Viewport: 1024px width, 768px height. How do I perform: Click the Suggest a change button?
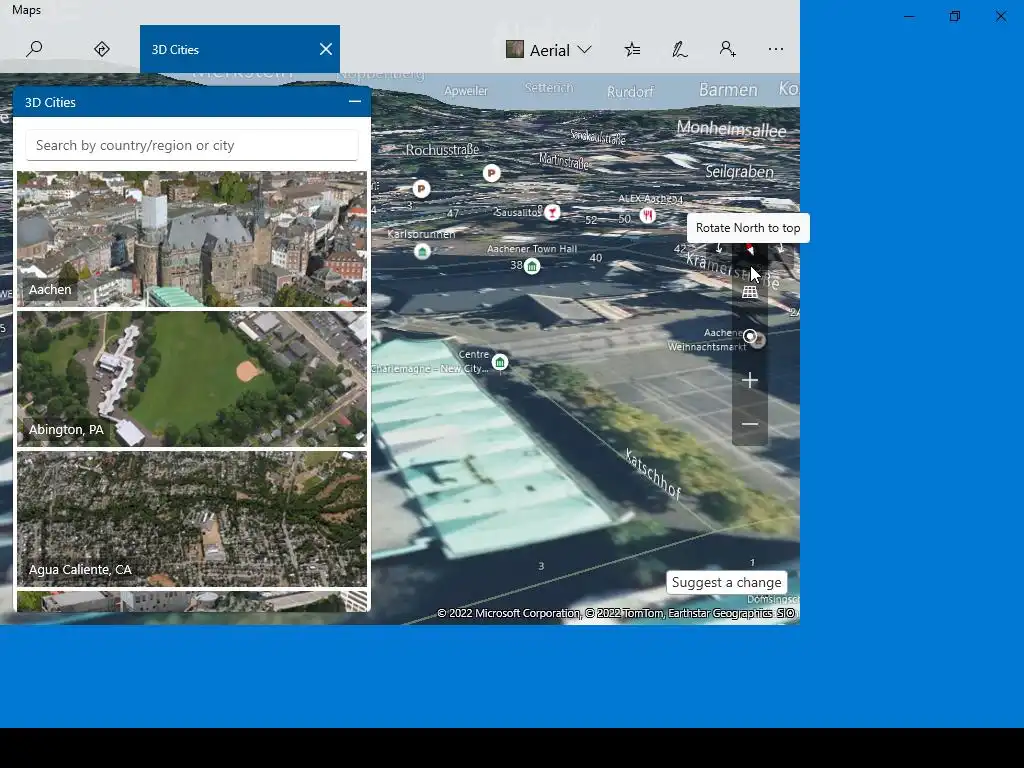click(726, 583)
